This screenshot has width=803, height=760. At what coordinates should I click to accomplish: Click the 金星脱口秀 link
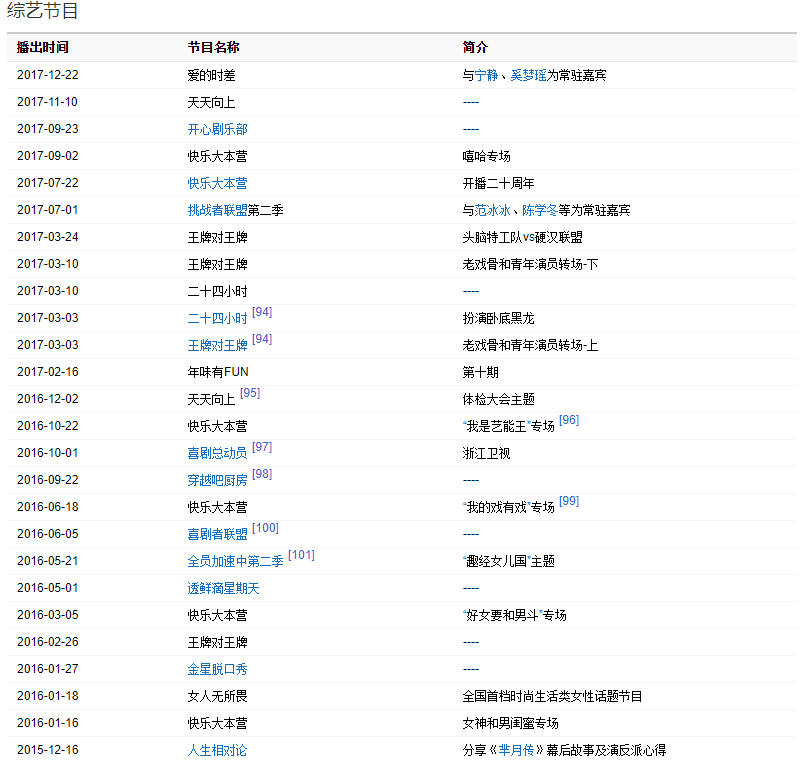tap(217, 669)
